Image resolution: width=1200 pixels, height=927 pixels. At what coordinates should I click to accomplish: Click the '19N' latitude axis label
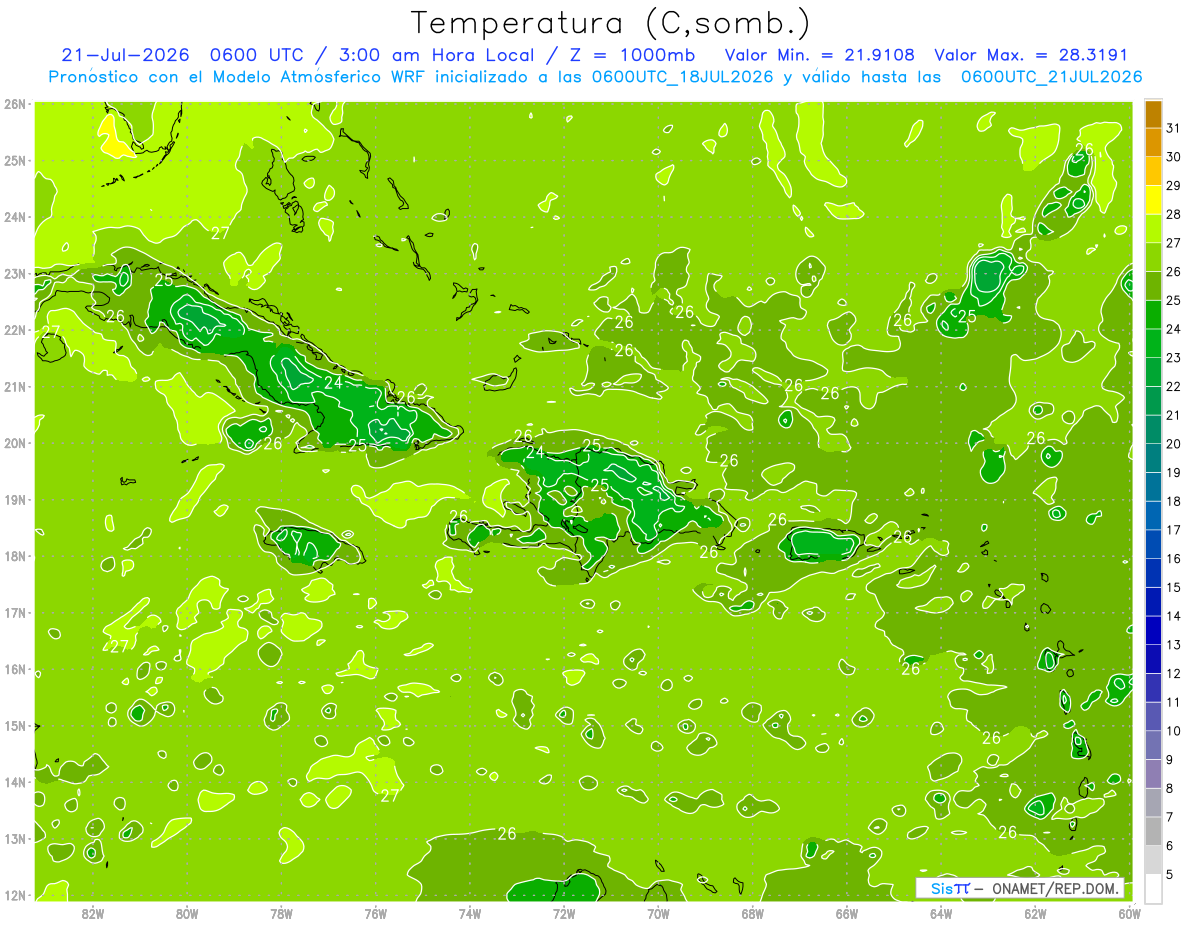(15, 500)
